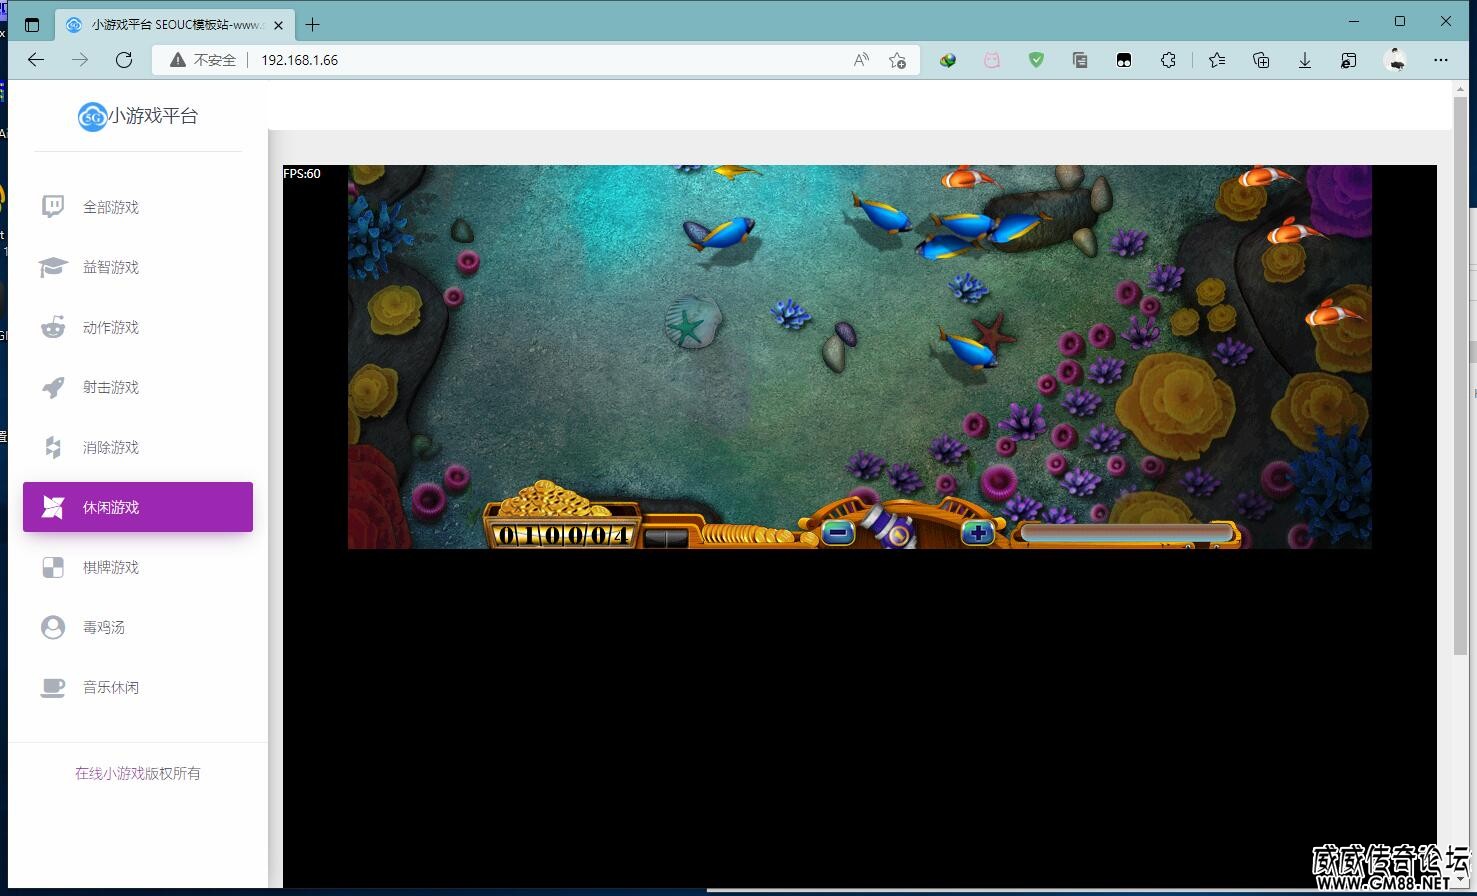Screen dimensions: 1477x896
Task: Open the IDM globe extension icon
Action: [x=948, y=60]
